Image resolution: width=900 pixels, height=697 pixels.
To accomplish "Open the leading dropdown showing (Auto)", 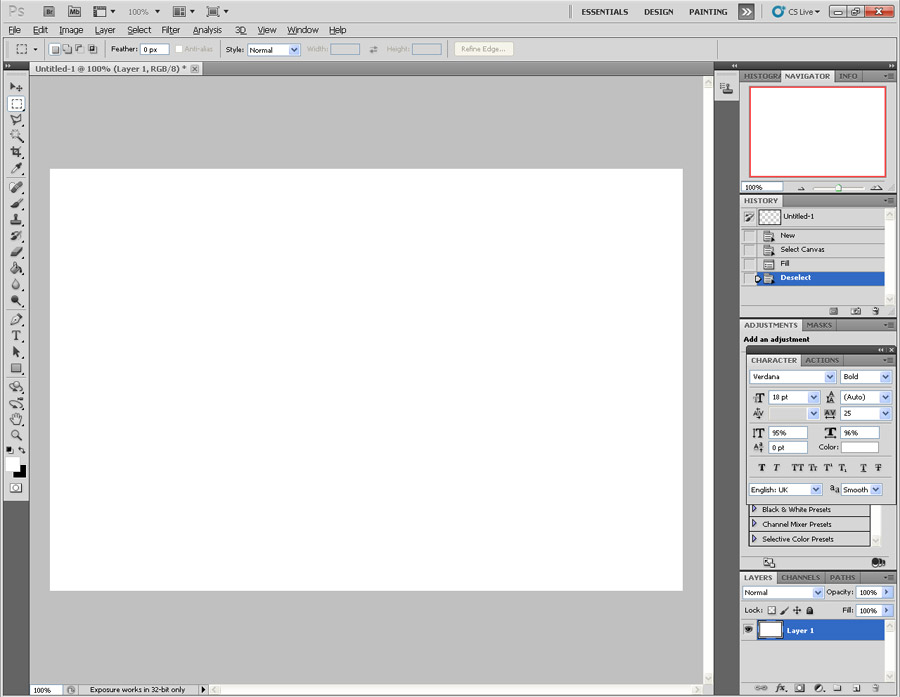I will pyautogui.click(x=886, y=397).
